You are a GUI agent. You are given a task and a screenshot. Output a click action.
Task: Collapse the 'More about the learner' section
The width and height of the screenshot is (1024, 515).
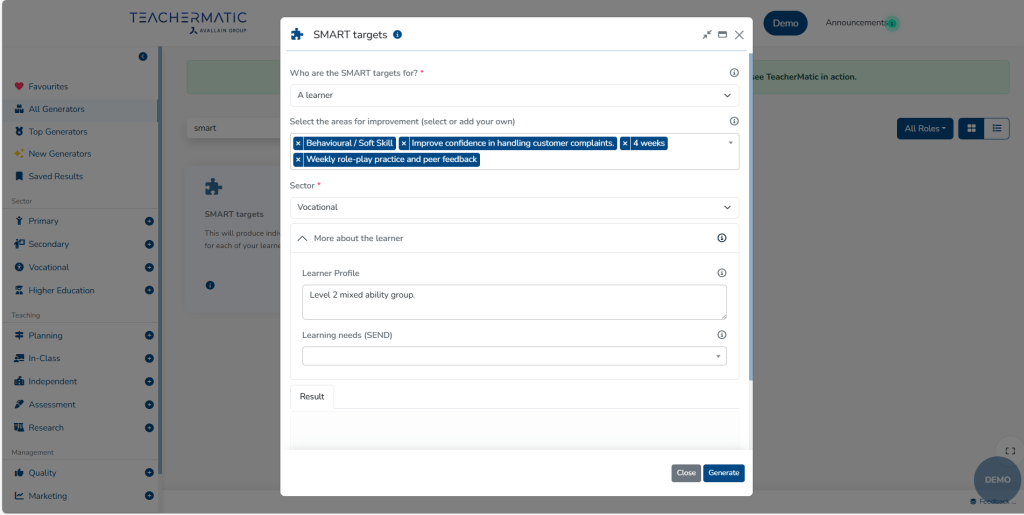(x=302, y=238)
